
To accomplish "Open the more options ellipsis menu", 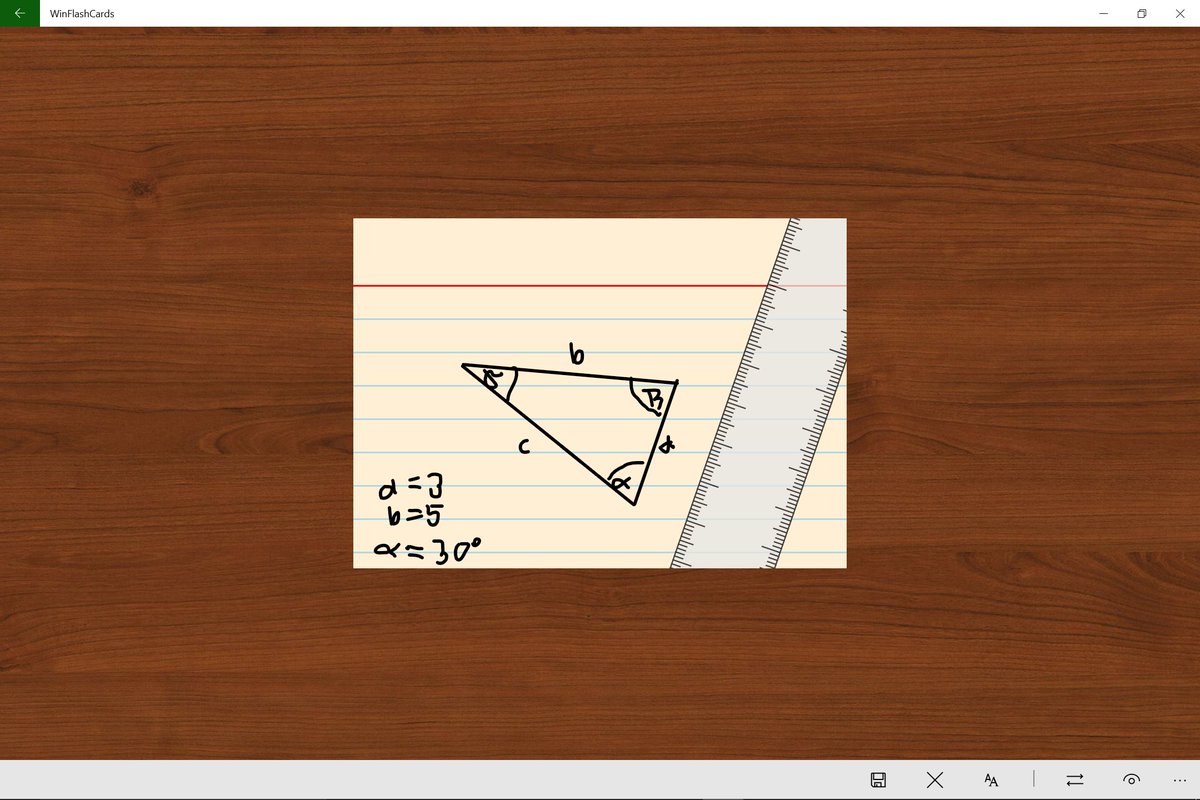I will pos(1180,780).
